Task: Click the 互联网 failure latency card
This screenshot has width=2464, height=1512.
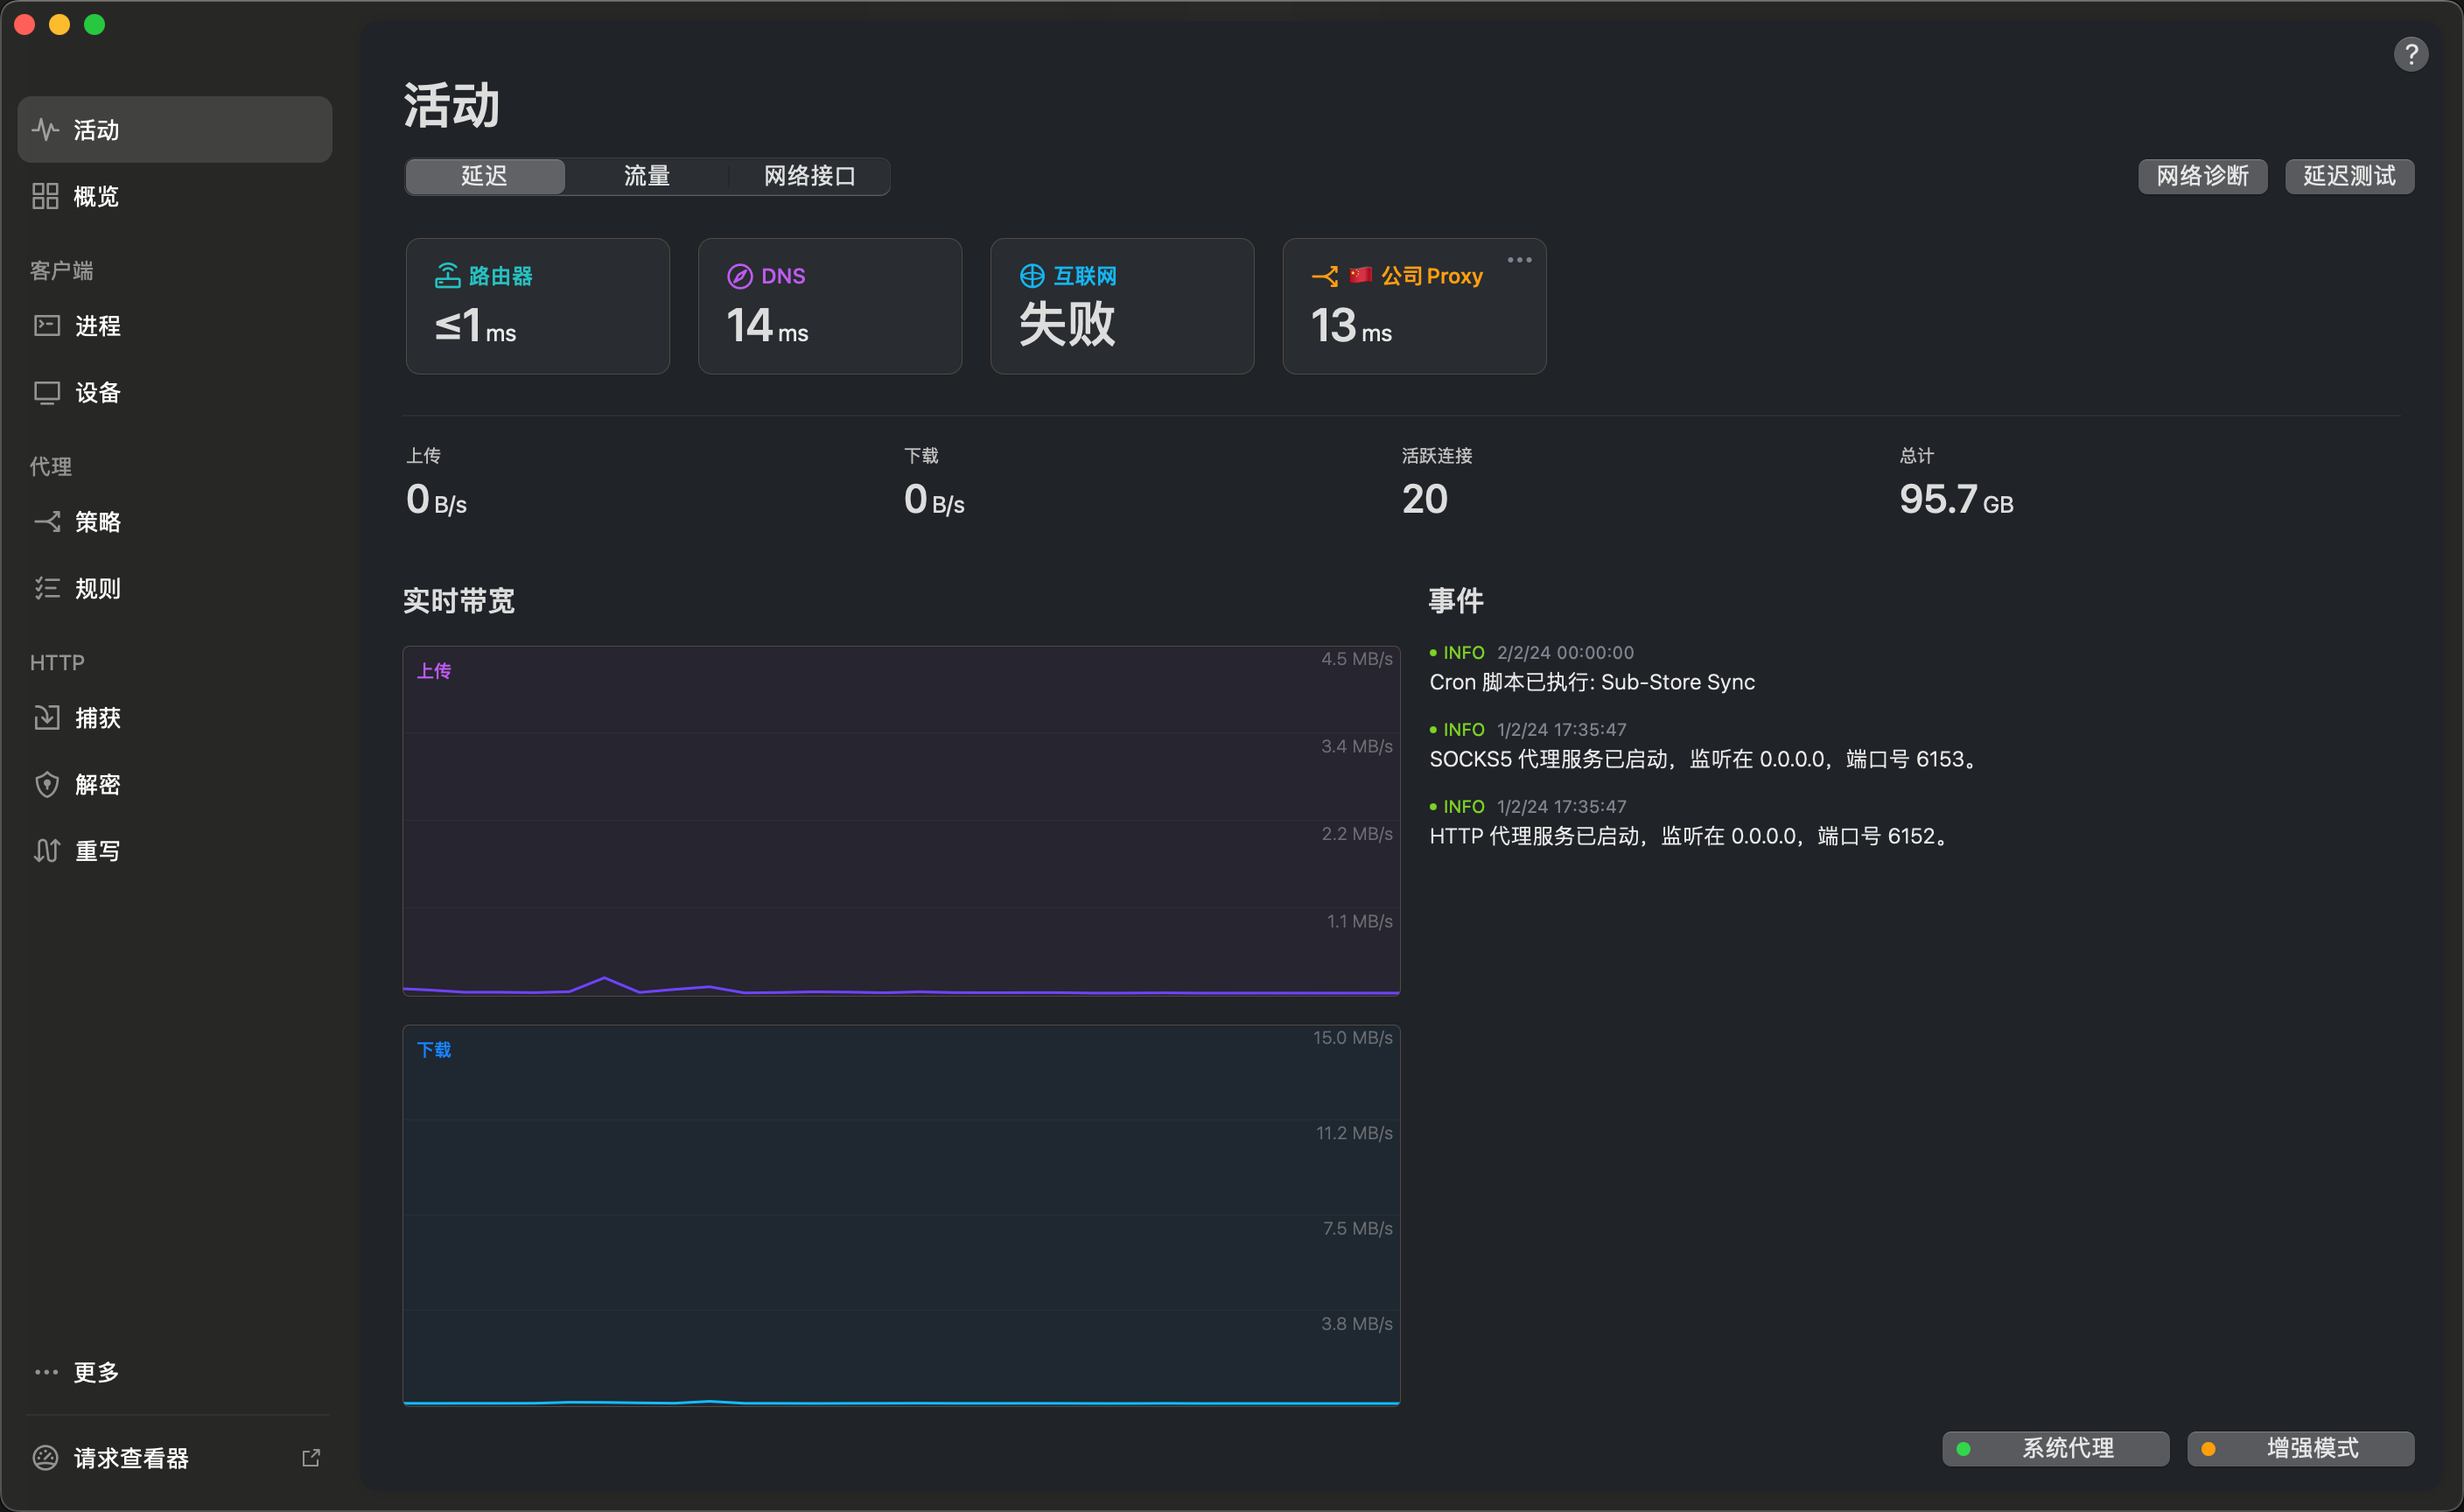Action: [1121, 306]
